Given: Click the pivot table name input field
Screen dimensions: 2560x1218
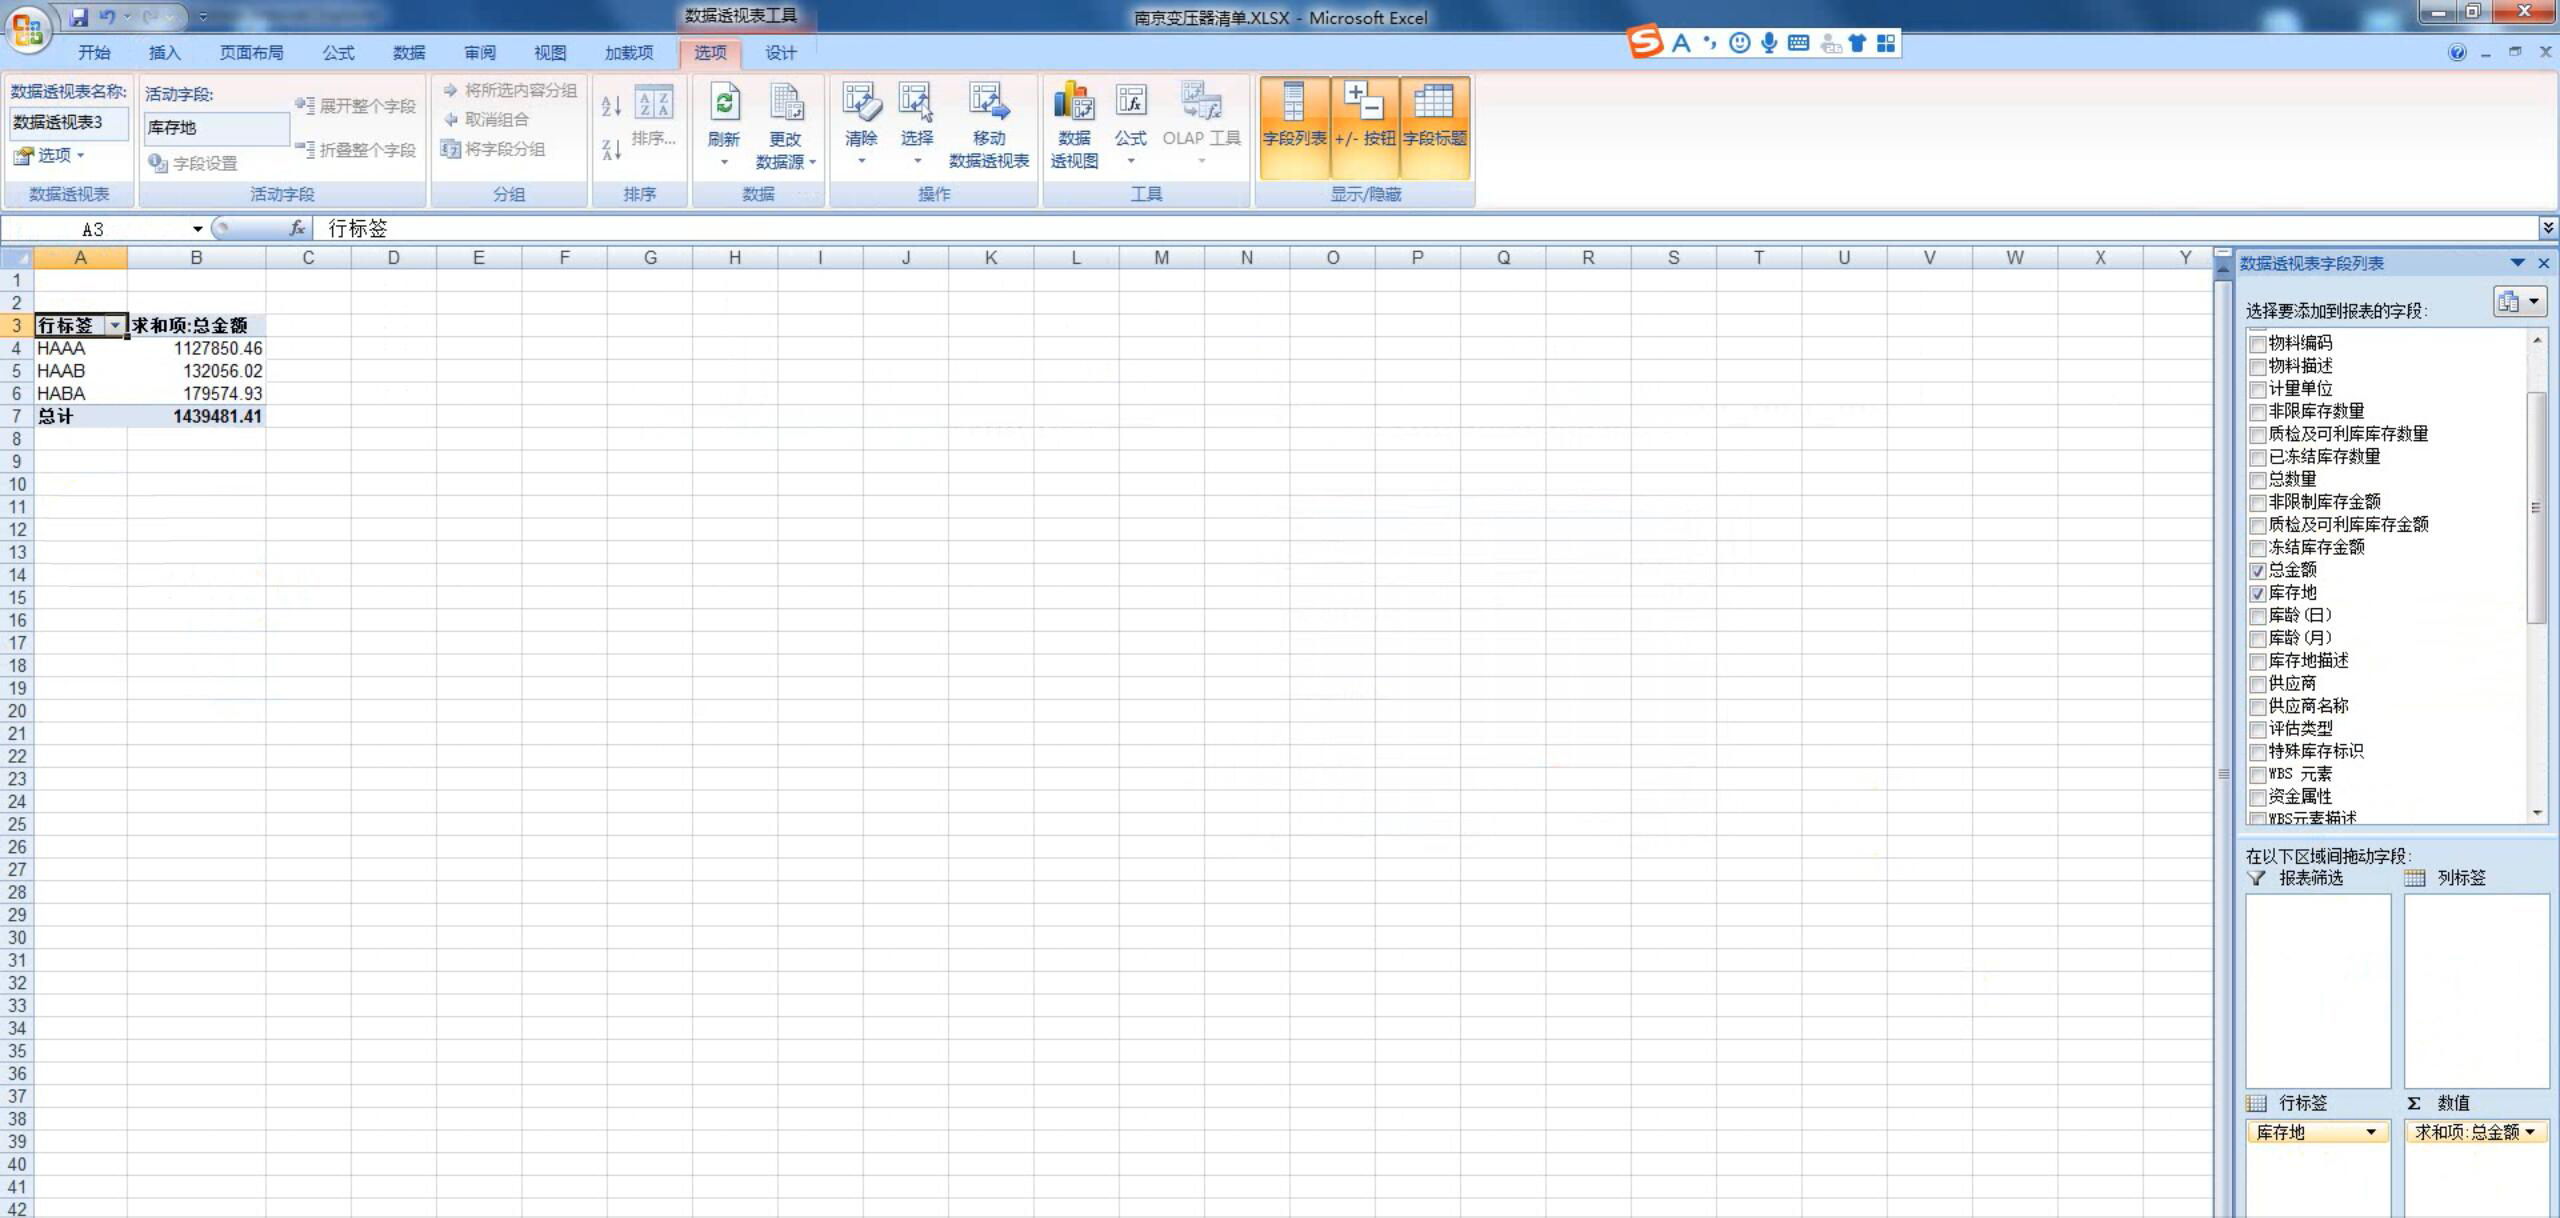Looking at the screenshot, I should [68, 123].
